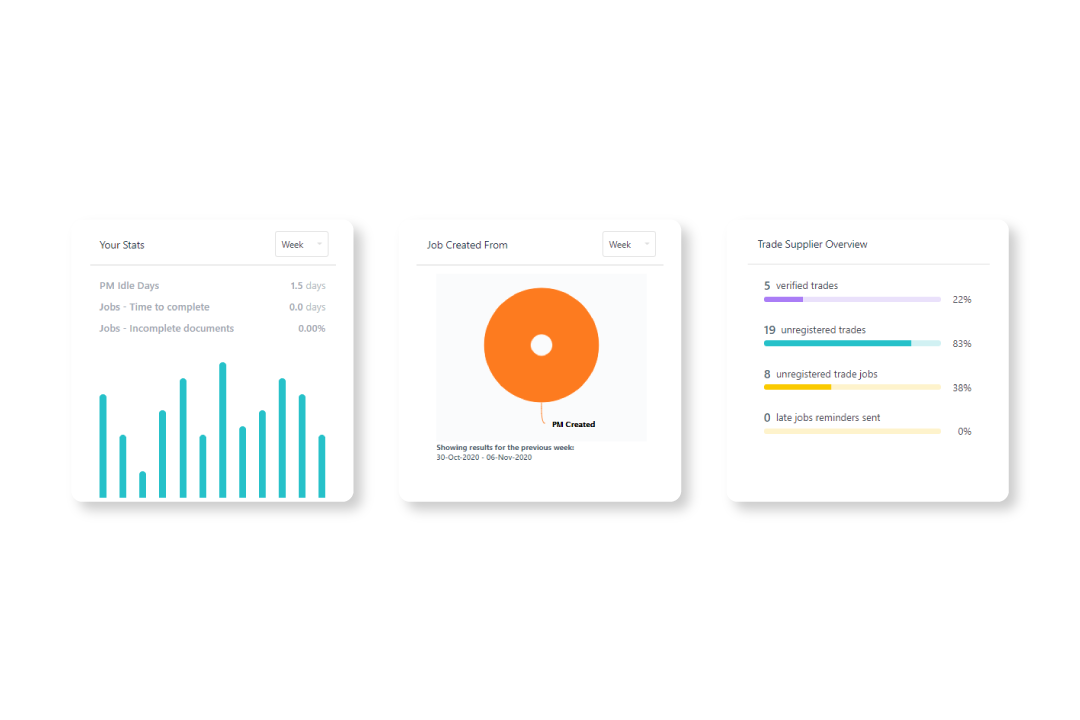The image size is (1080, 720).
Task: Click the 19 unregistered trades label
Action: click(815, 330)
